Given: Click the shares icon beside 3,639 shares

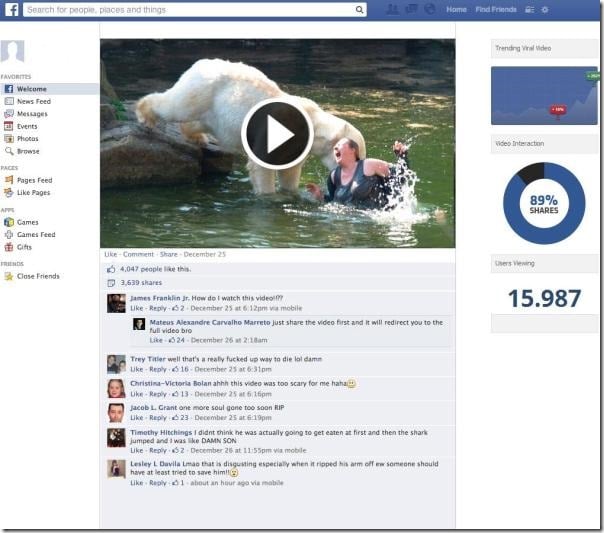Looking at the screenshot, I should [111, 283].
